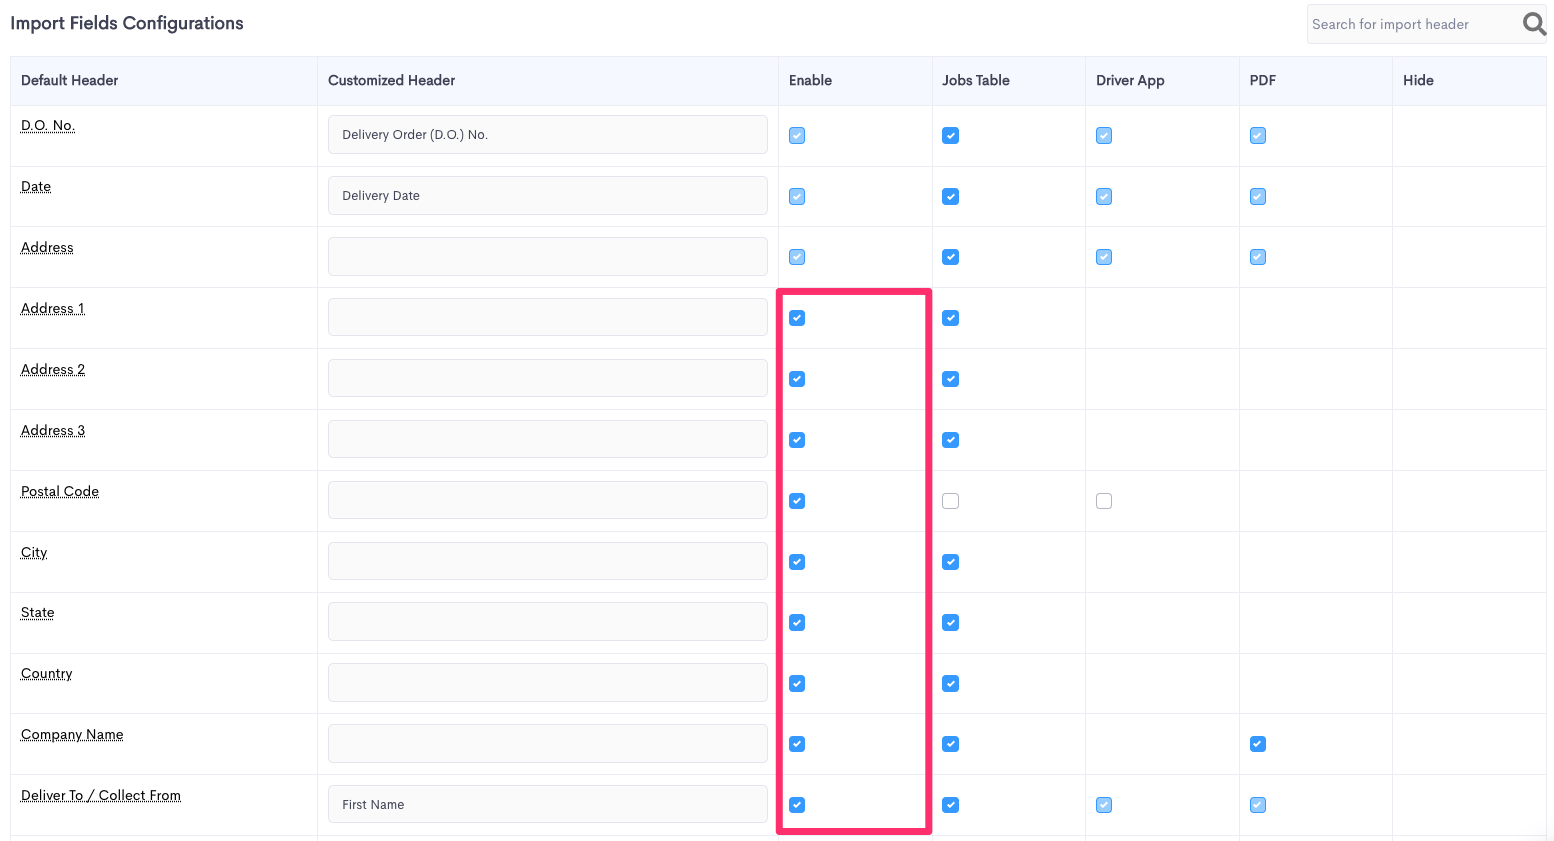
Task: Click the customized header input for Postal Code
Action: point(547,501)
